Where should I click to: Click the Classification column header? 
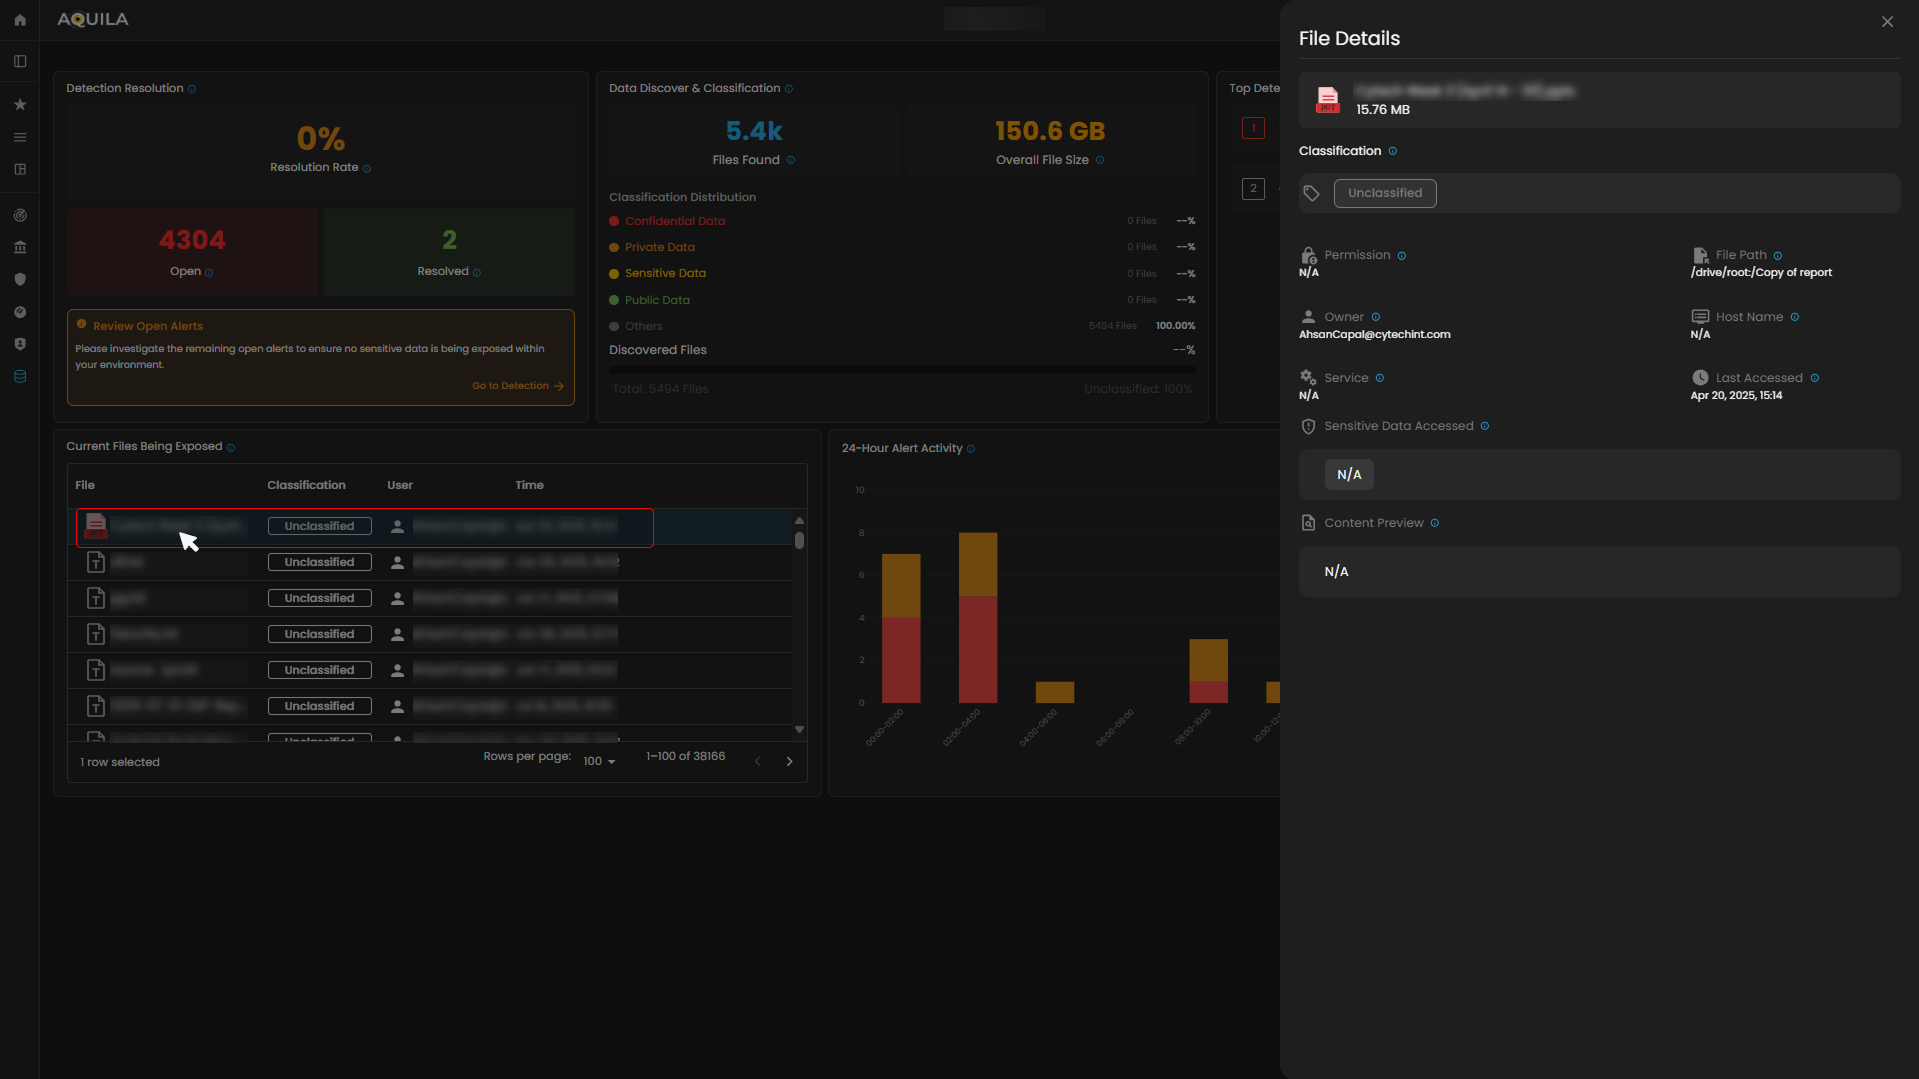click(306, 485)
